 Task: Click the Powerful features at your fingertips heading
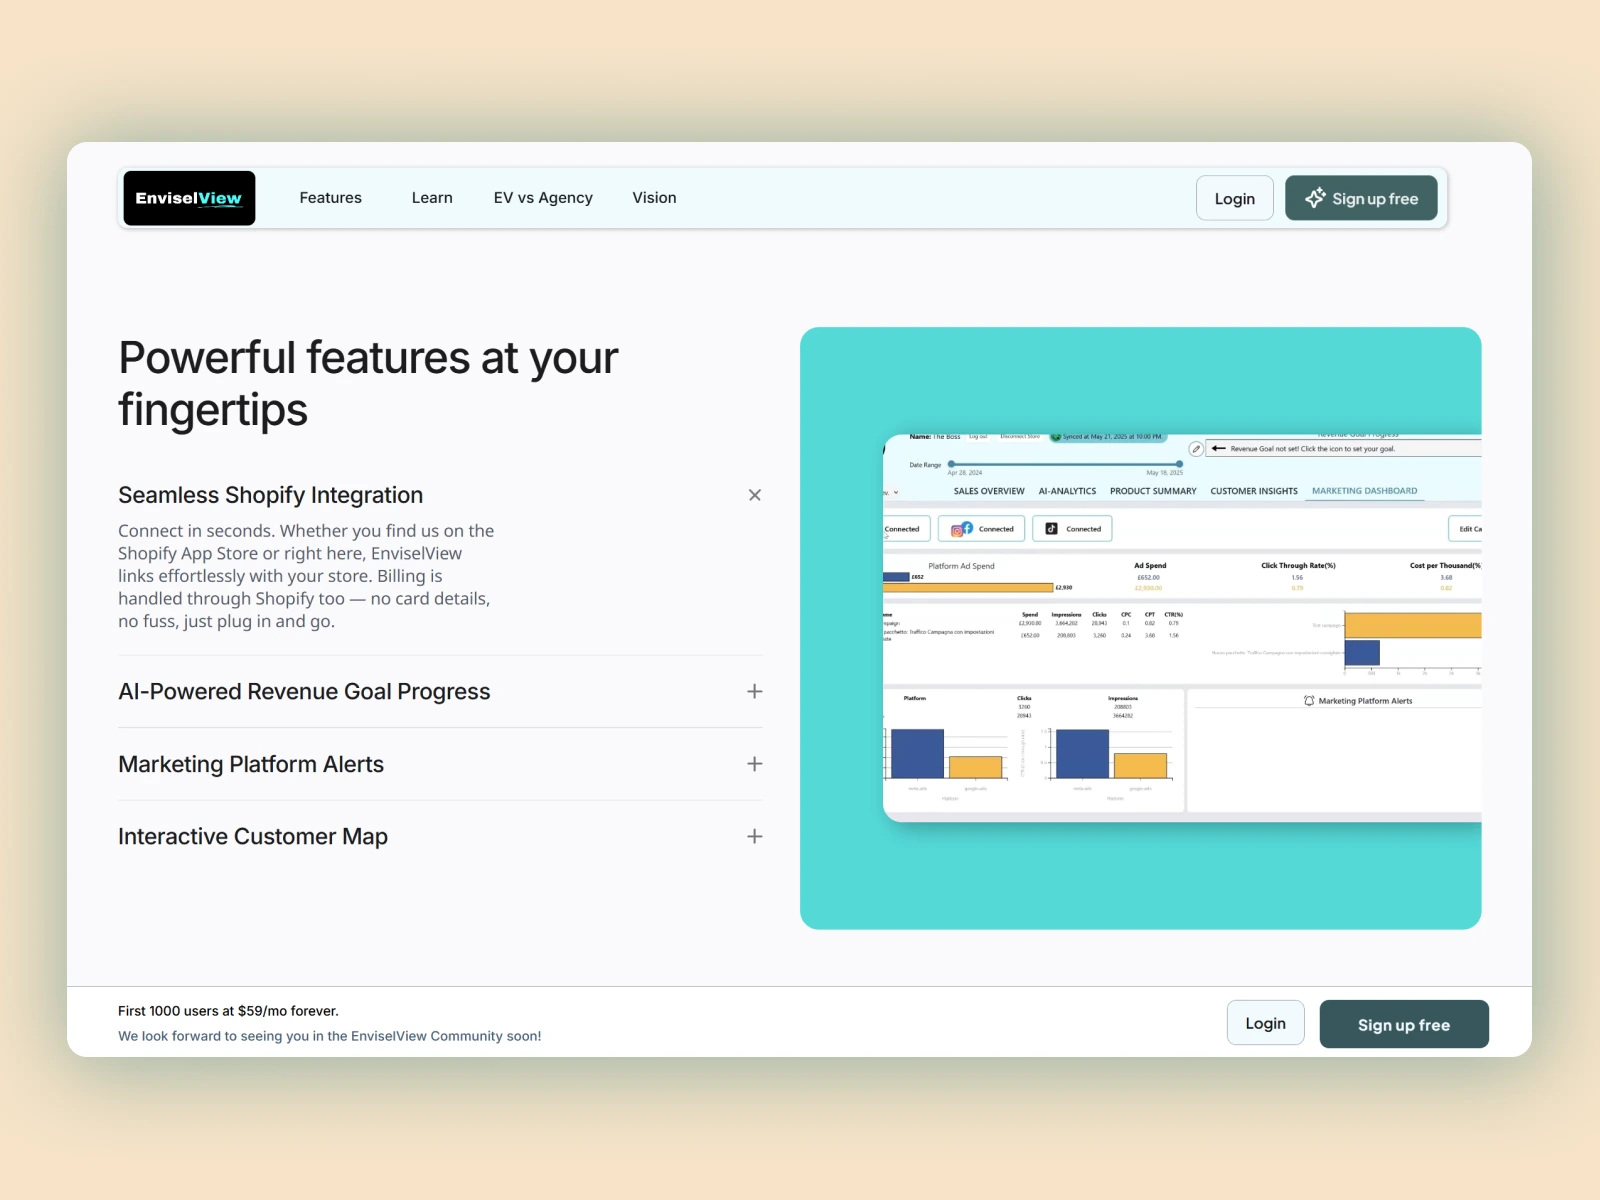coord(368,384)
